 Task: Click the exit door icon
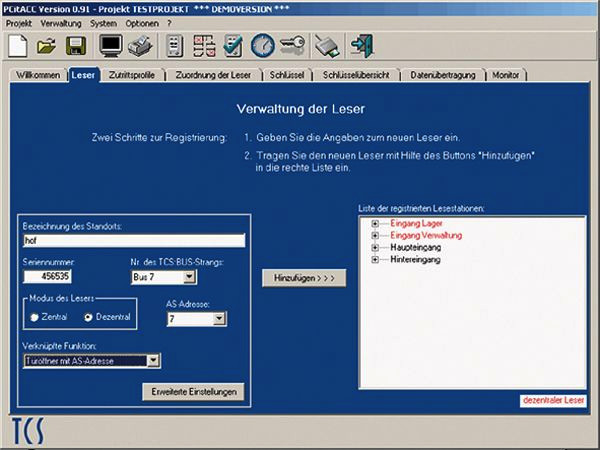click(360, 46)
